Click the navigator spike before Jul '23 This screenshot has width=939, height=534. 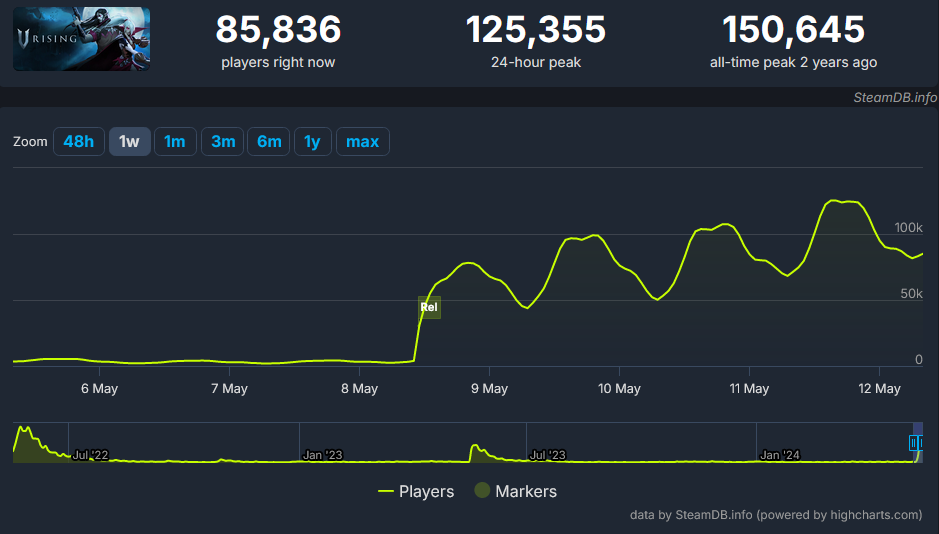475,449
